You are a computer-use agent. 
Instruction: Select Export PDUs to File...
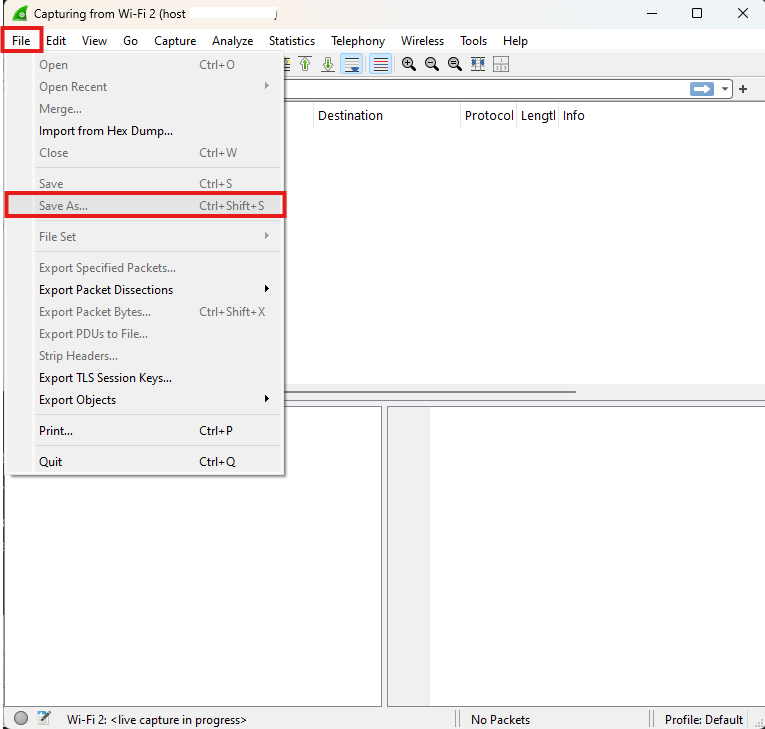(x=144, y=334)
